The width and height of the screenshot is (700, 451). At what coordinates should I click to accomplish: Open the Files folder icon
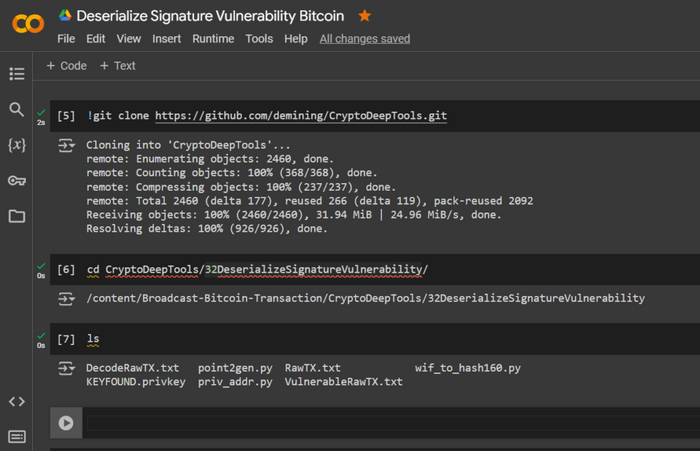click(16, 216)
